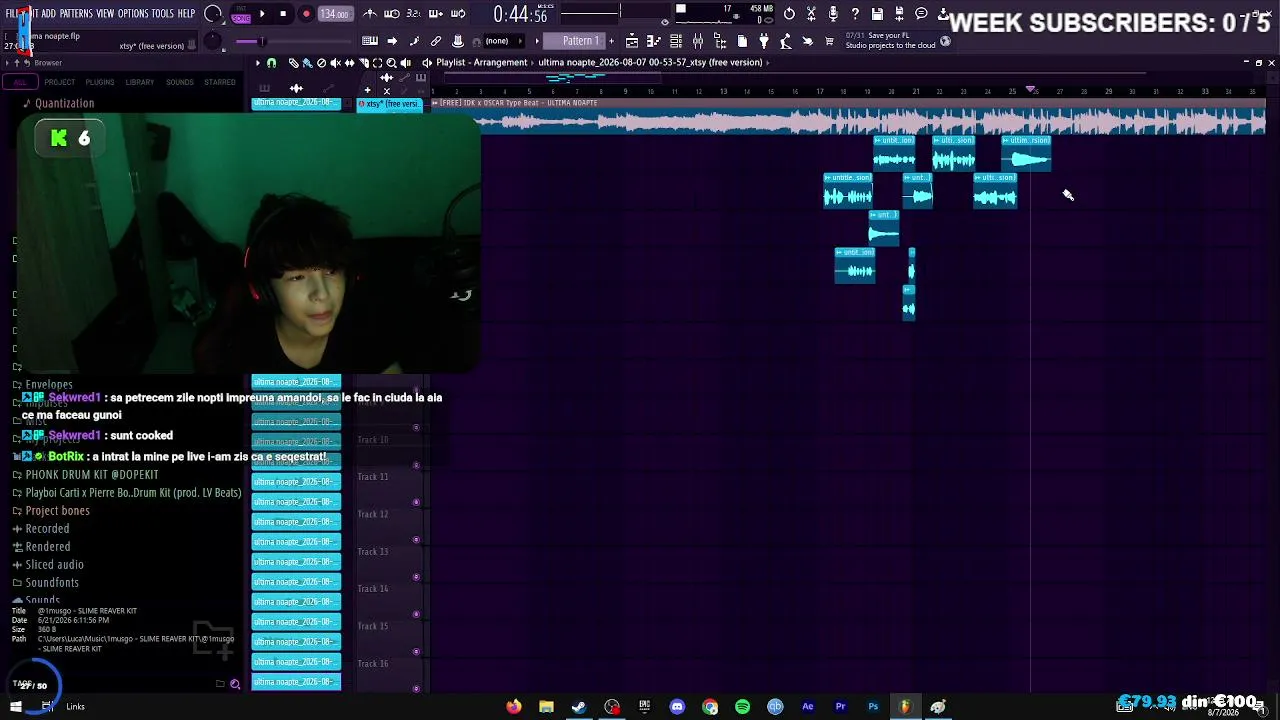The height and width of the screenshot is (720, 1280).
Task: Expand the Soundfonts folder
Action: coord(45,583)
